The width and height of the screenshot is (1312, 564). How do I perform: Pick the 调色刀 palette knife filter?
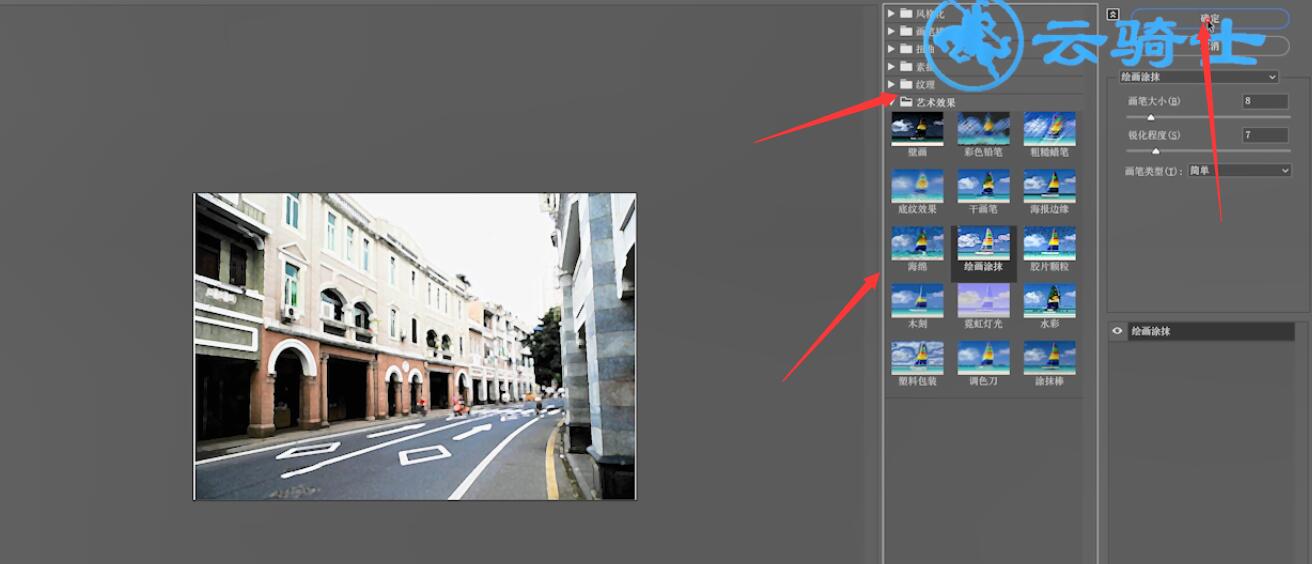[x=983, y=357]
